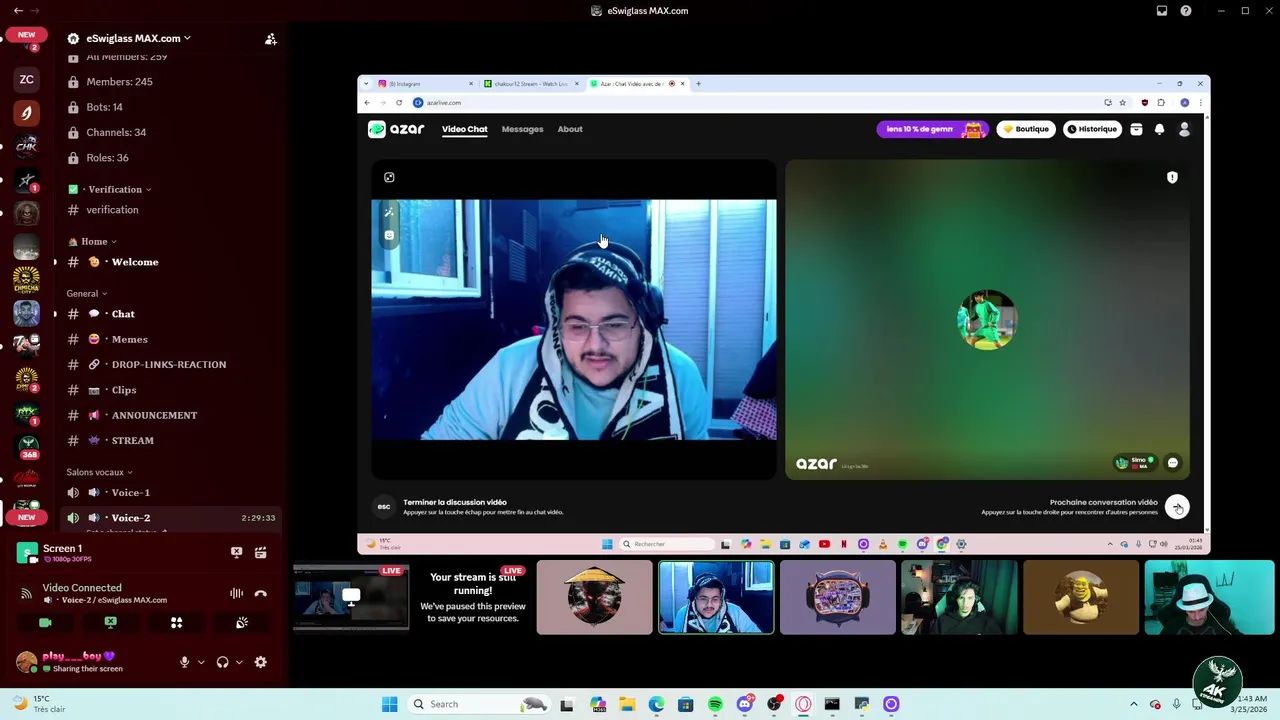Viewport: 1280px width, 720px height.
Task: Click the esc end discussion button
Action: (383, 507)
